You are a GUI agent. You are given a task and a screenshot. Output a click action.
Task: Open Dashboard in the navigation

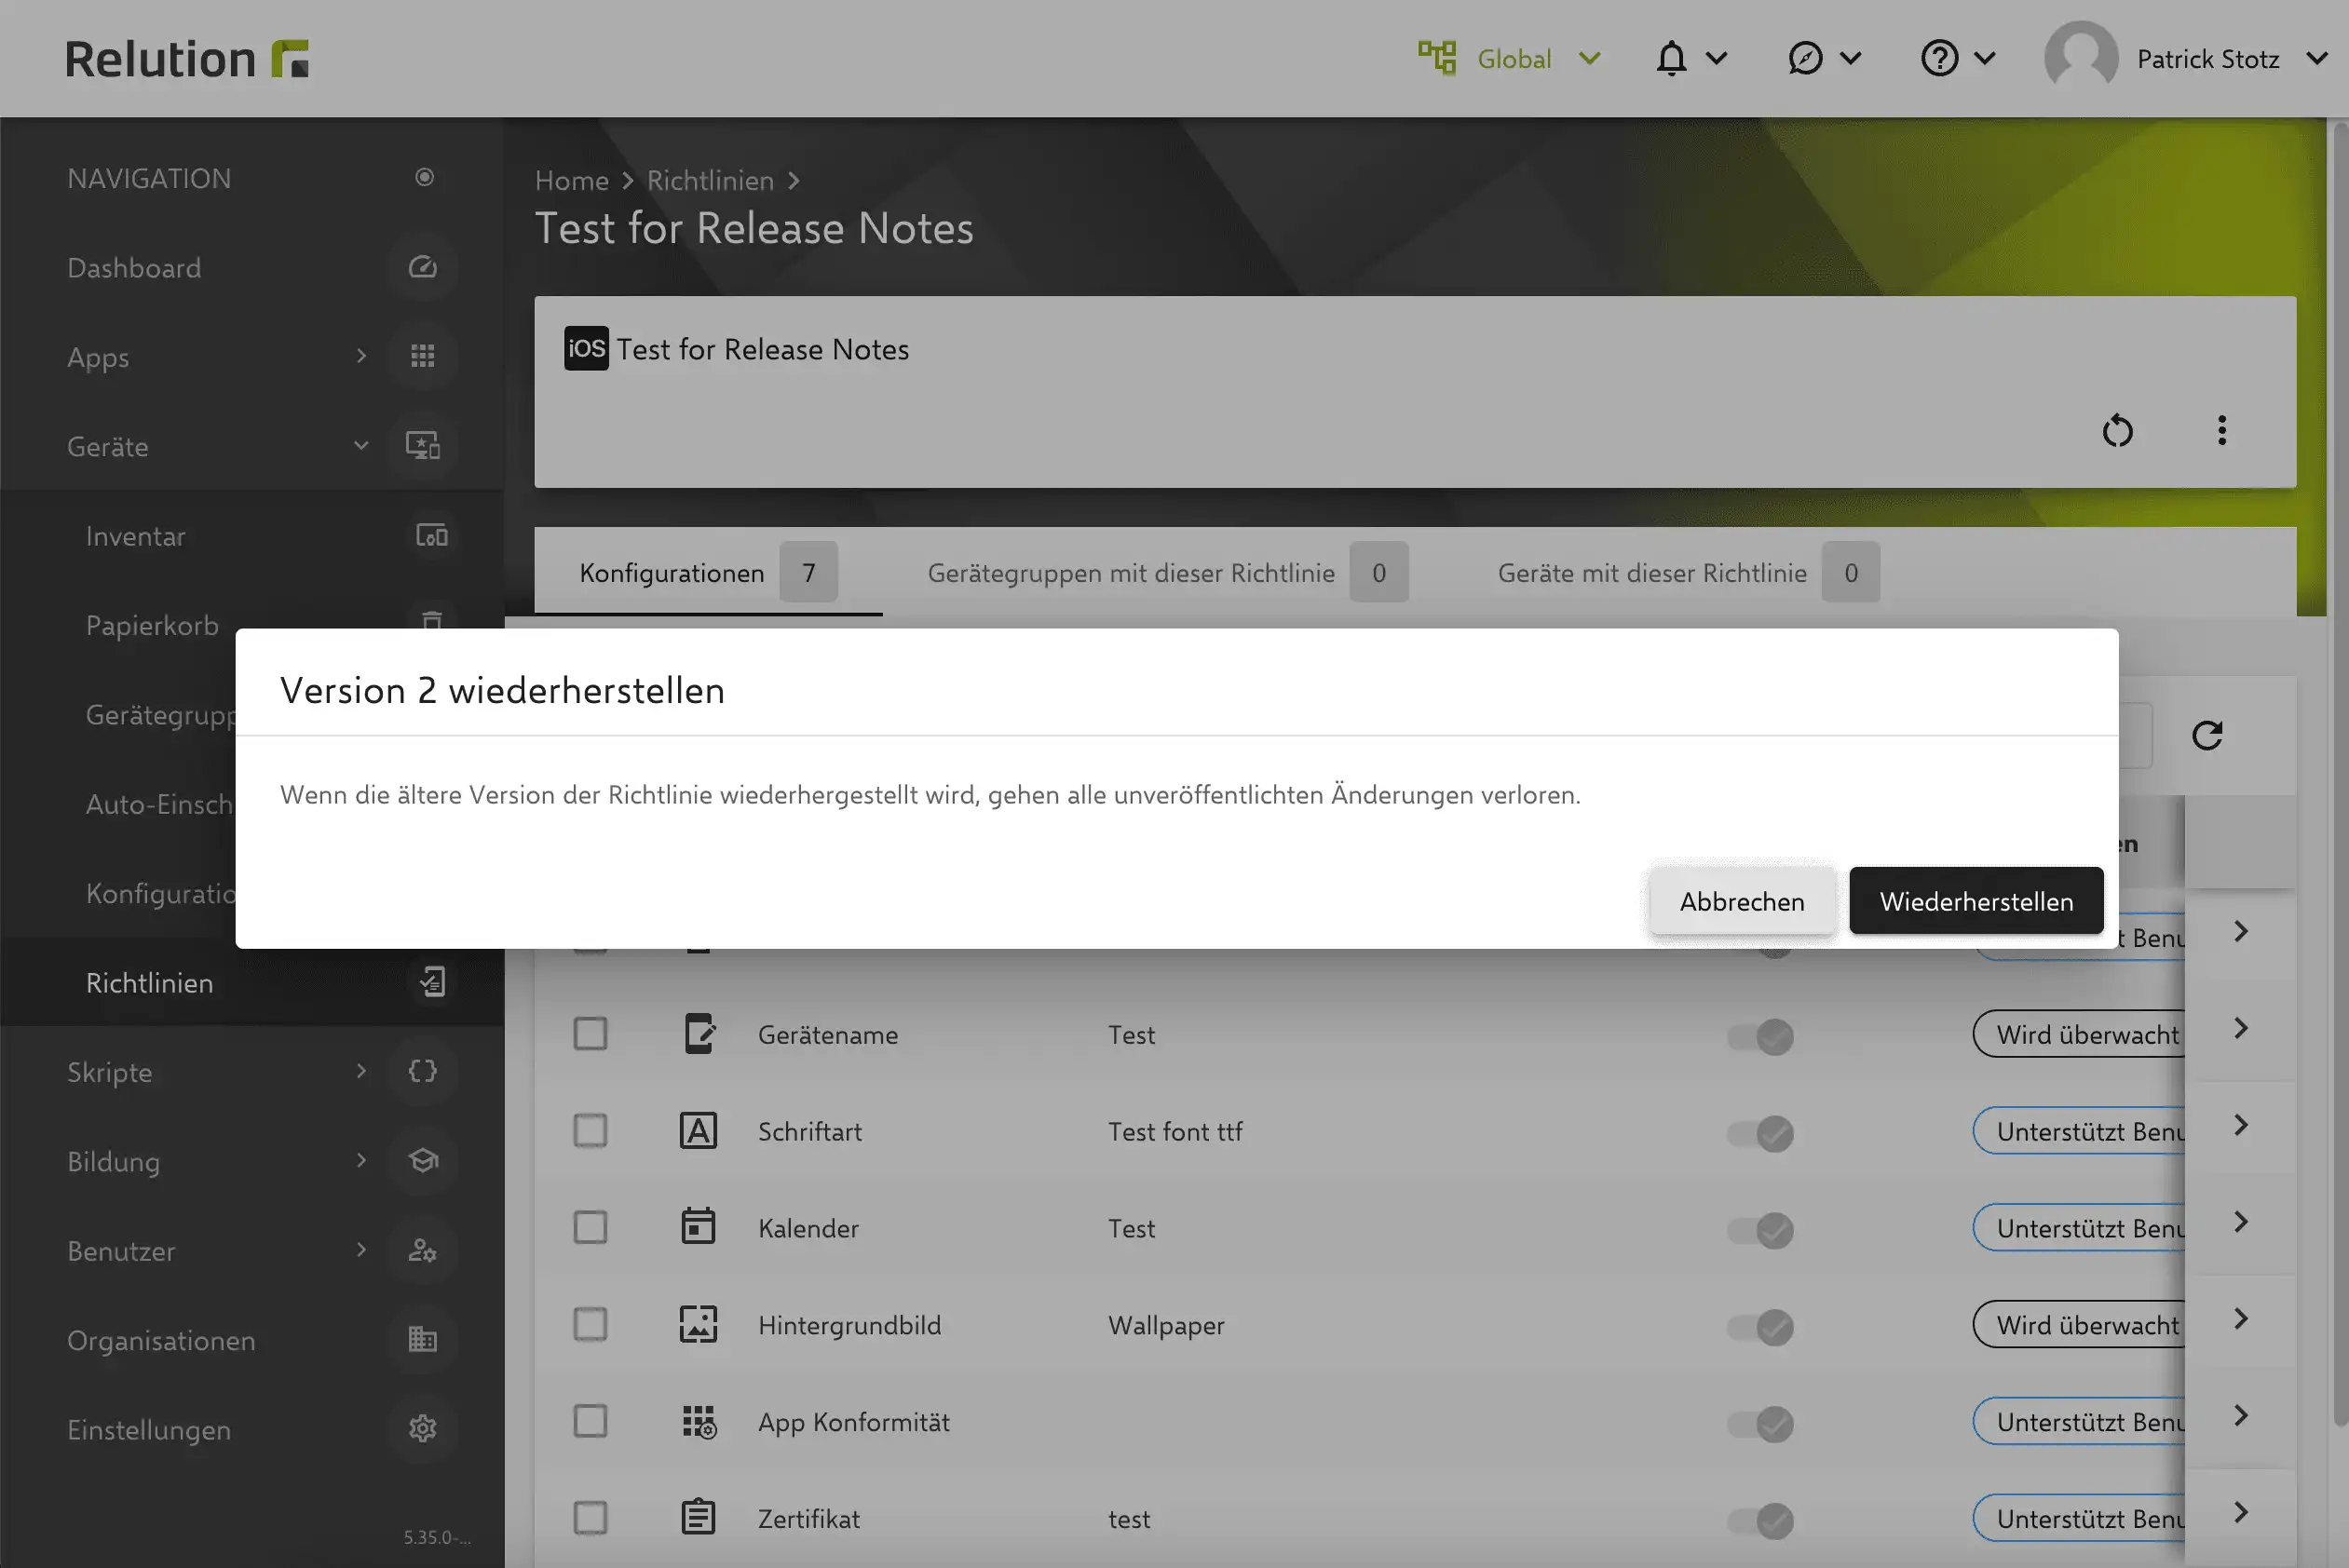[x=134, y=268]
